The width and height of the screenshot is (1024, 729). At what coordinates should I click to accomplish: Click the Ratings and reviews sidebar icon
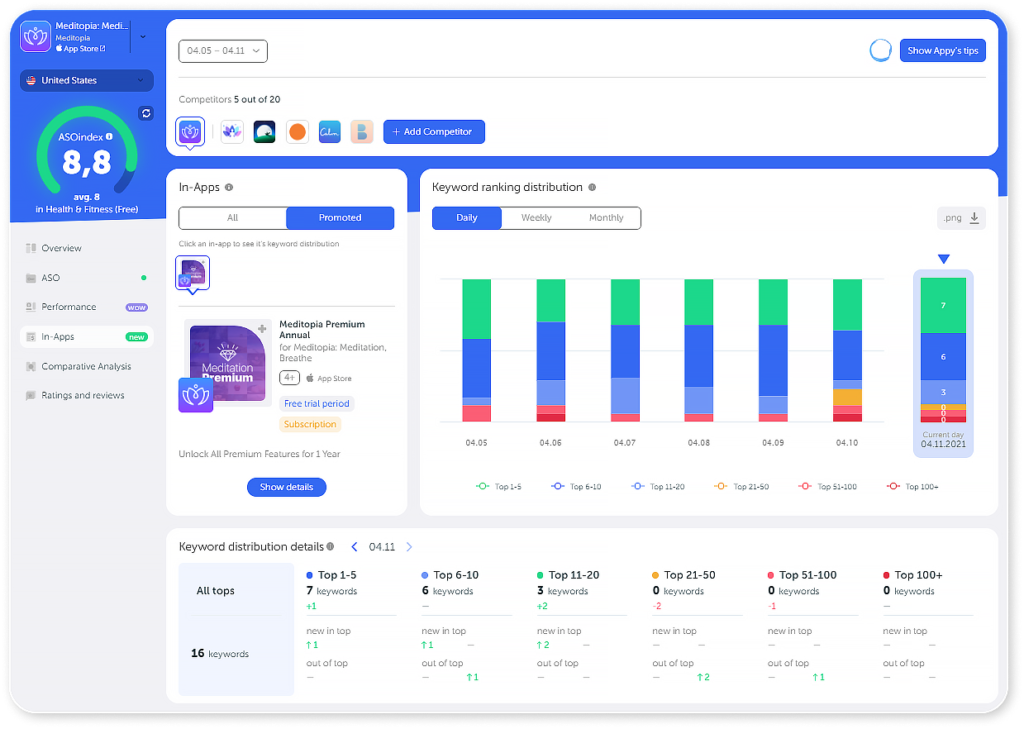click(31, 396)
